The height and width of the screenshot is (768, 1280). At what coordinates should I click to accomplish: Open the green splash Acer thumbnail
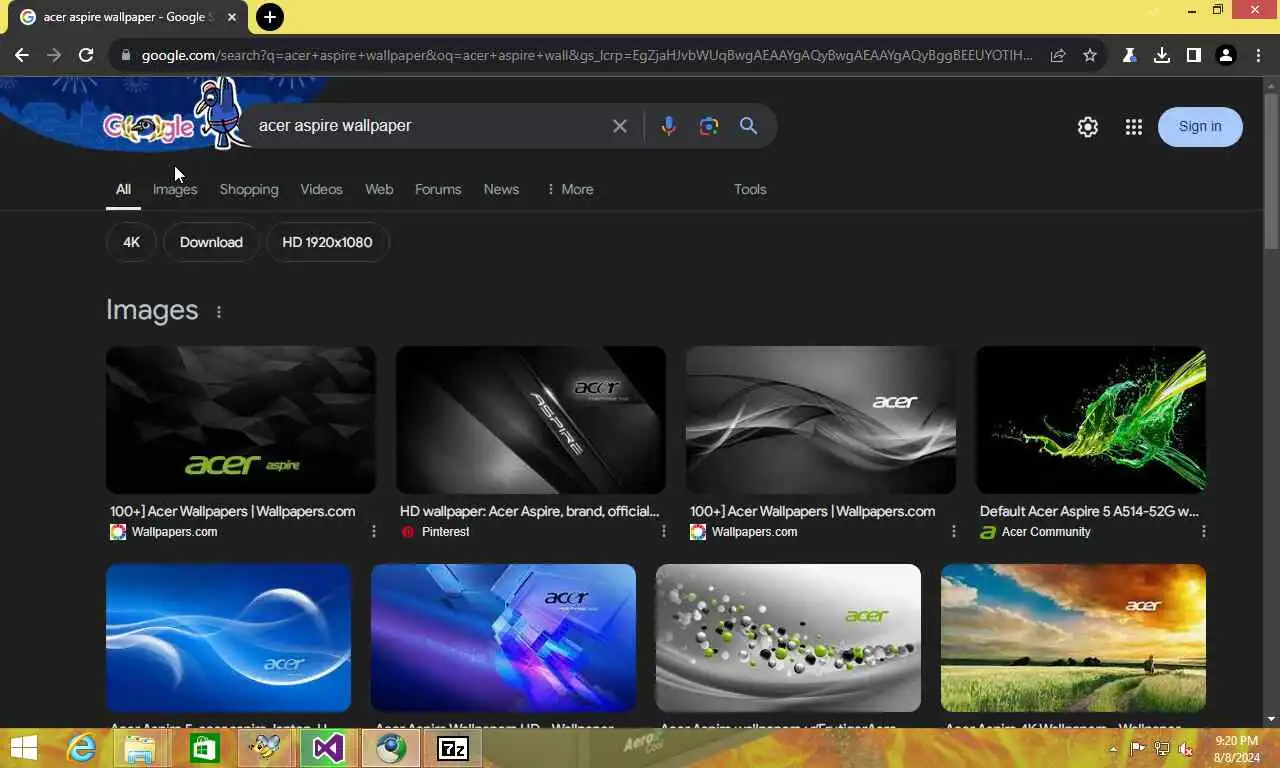click(x=1091, y=420)
